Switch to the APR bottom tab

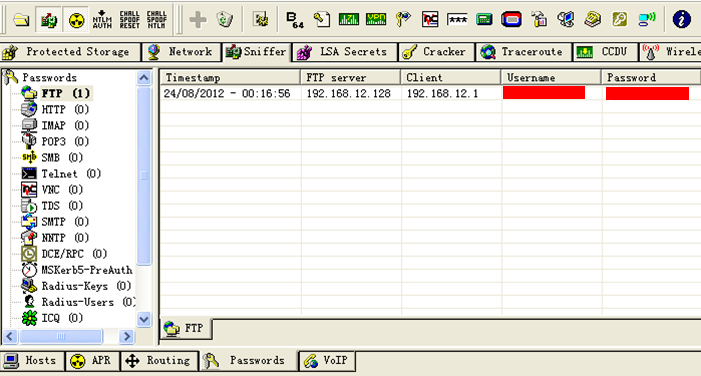coord(93,360)
